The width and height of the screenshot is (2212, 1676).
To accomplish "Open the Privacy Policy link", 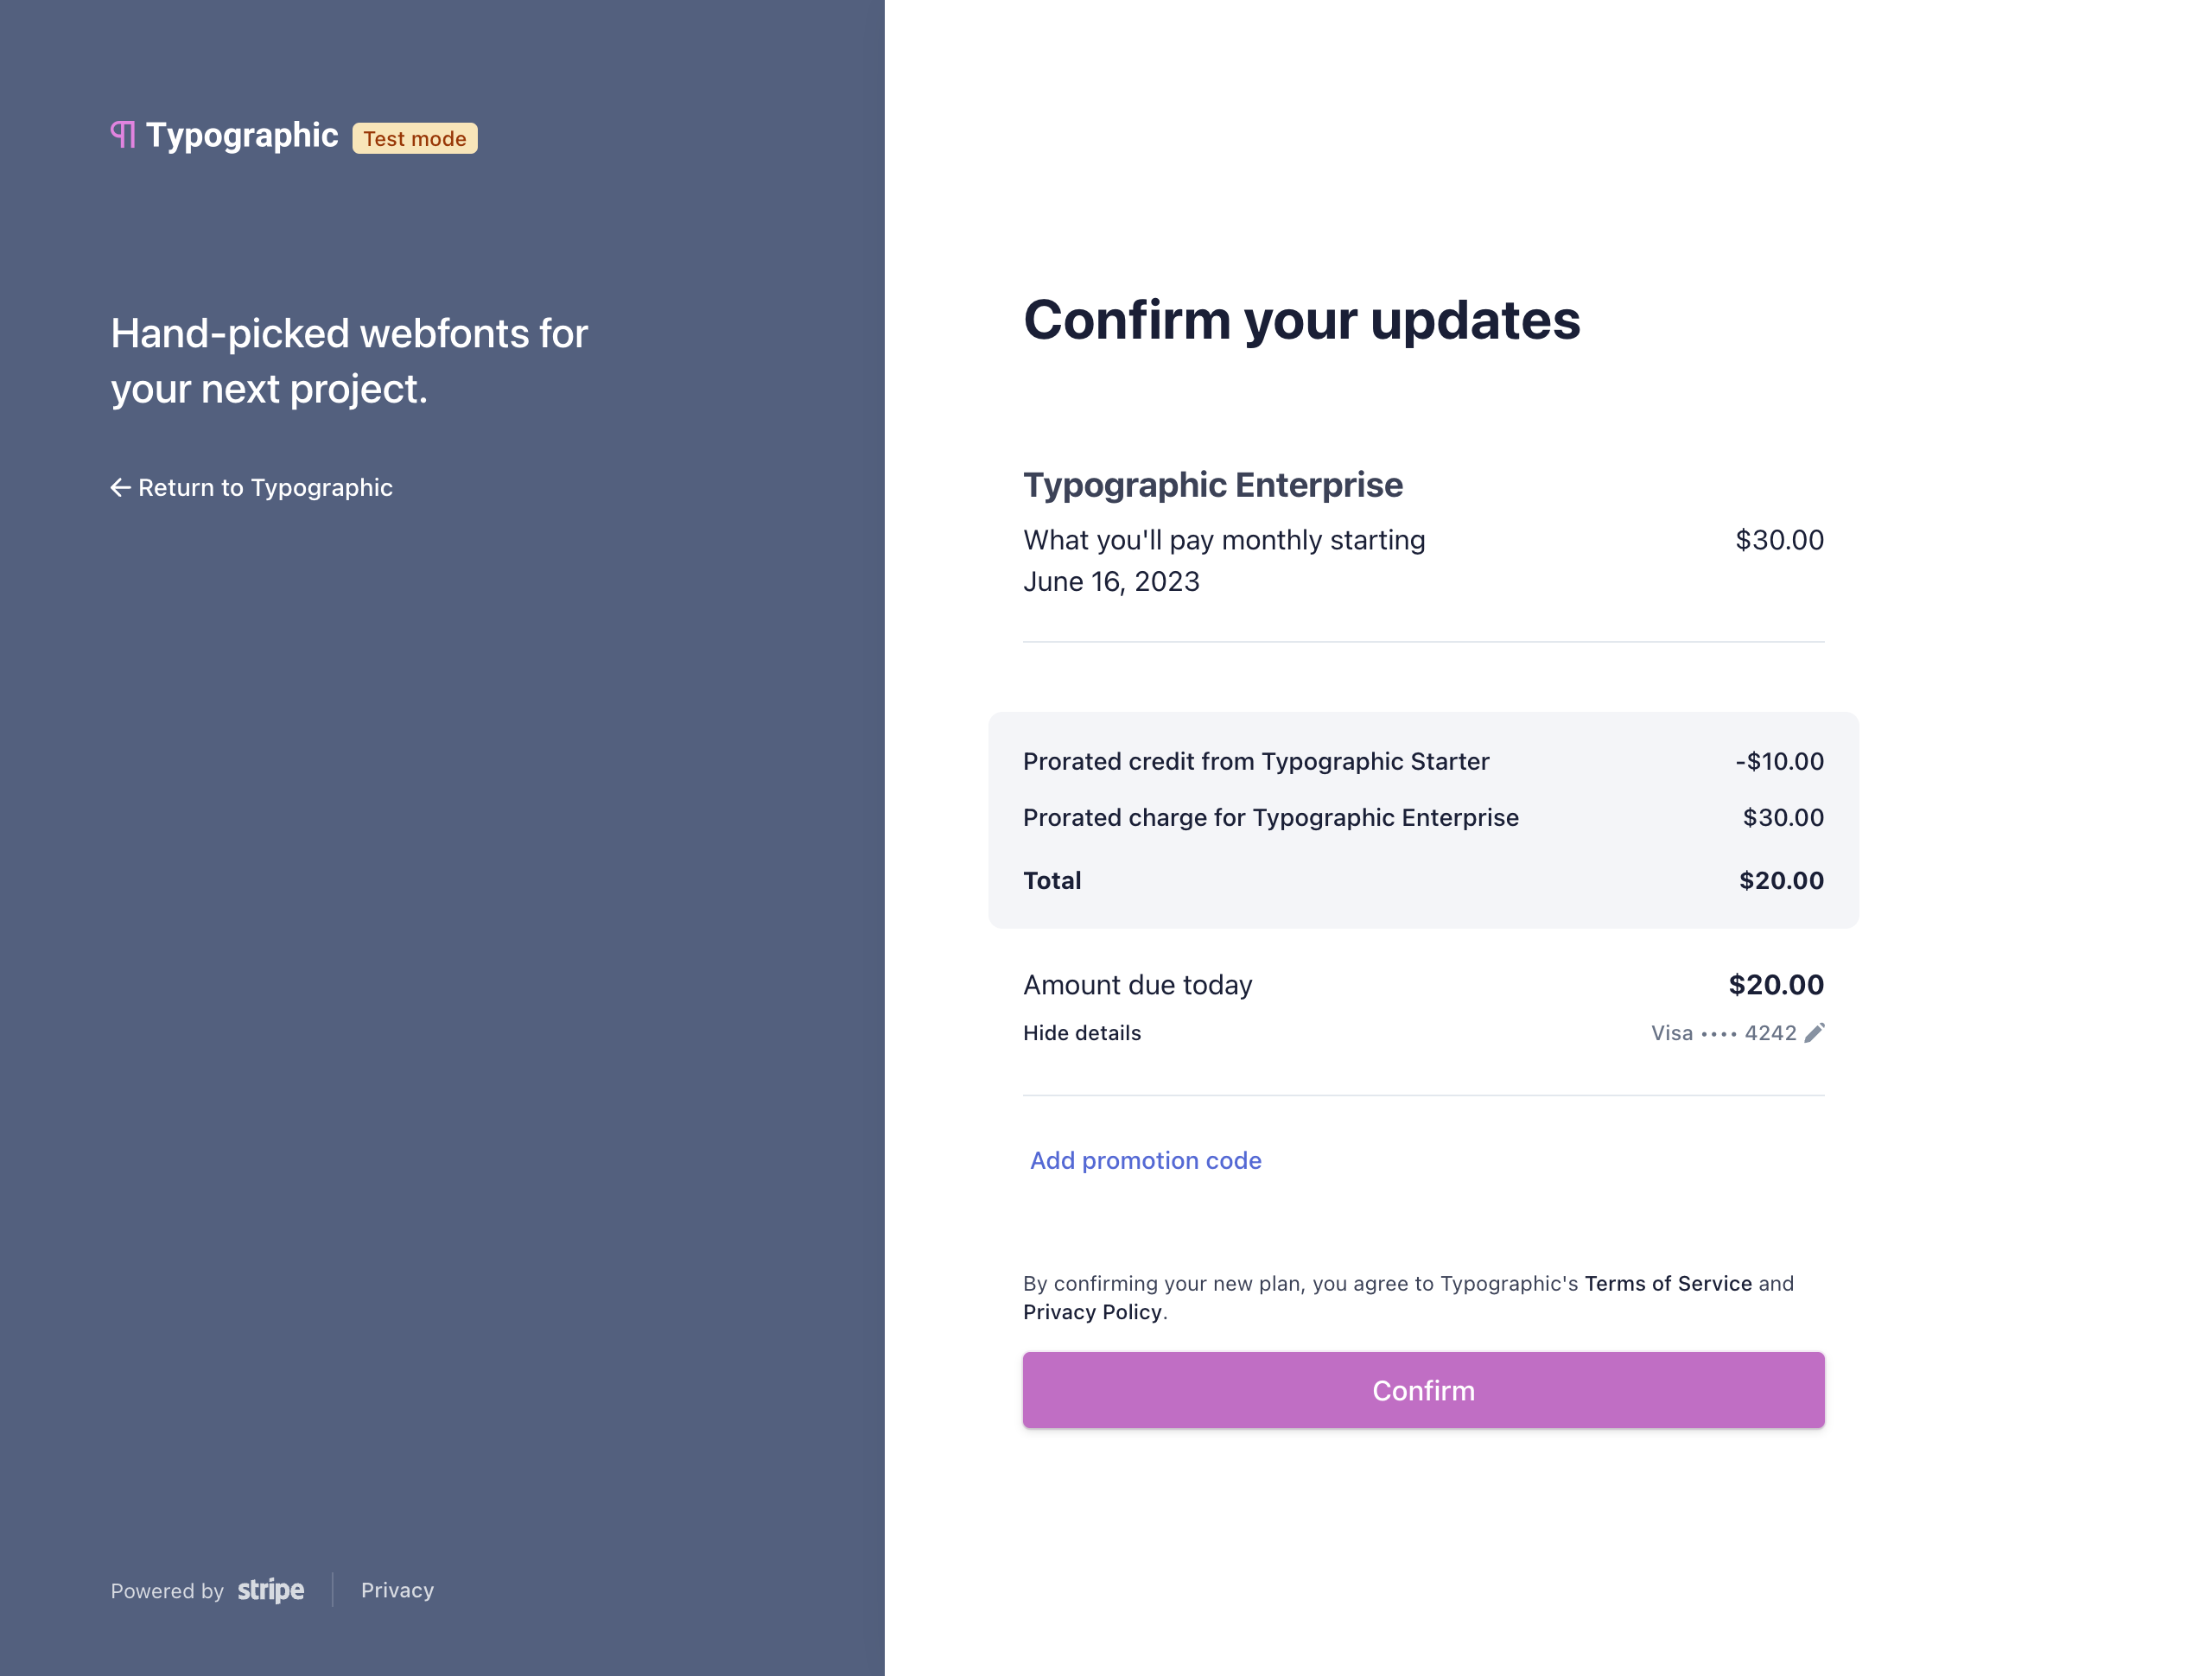I will (1092, 1312).
